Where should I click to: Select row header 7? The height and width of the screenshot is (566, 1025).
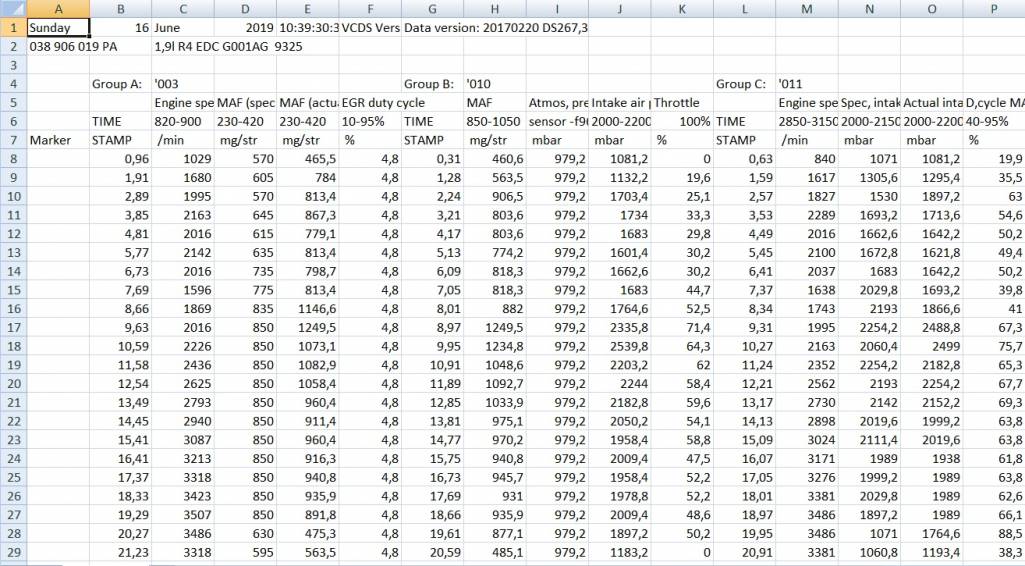coord(13,140)
